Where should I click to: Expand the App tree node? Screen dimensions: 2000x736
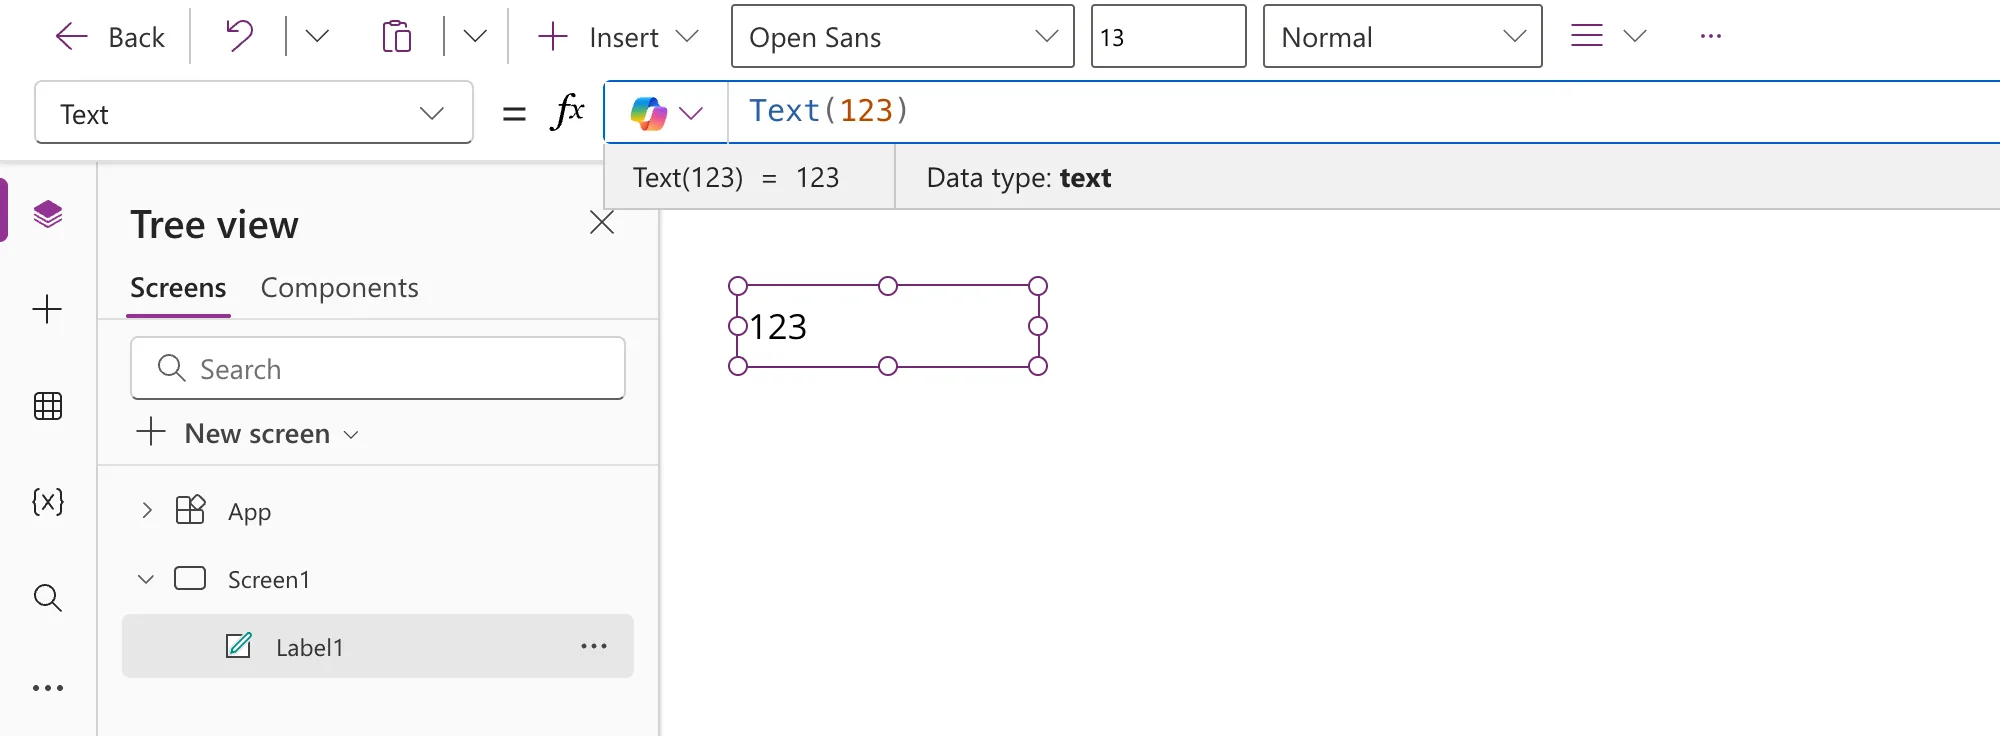(147, 511)
